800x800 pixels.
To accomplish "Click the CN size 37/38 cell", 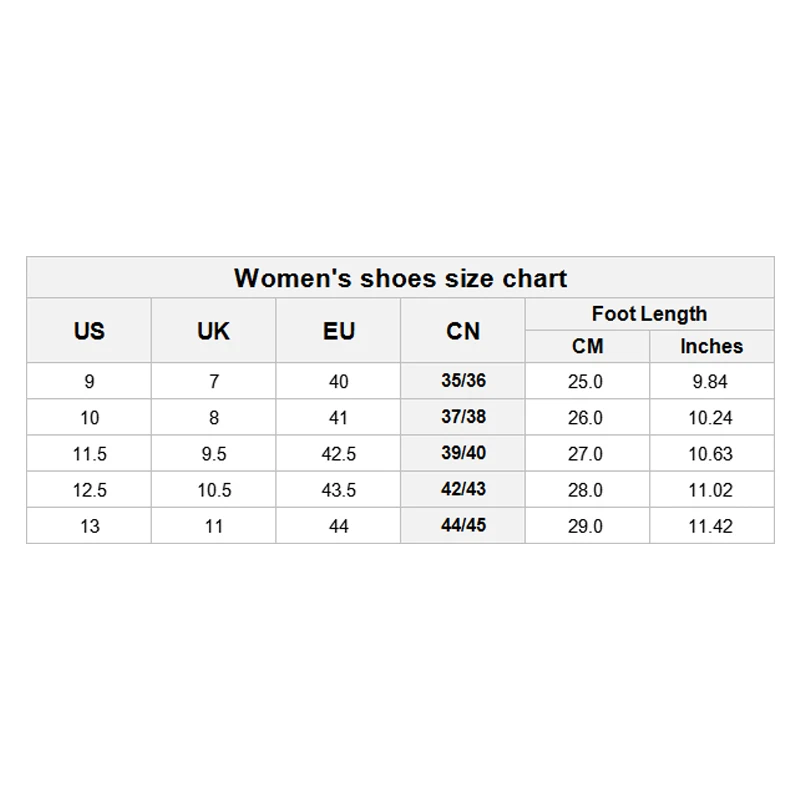I will coord(463,417).
